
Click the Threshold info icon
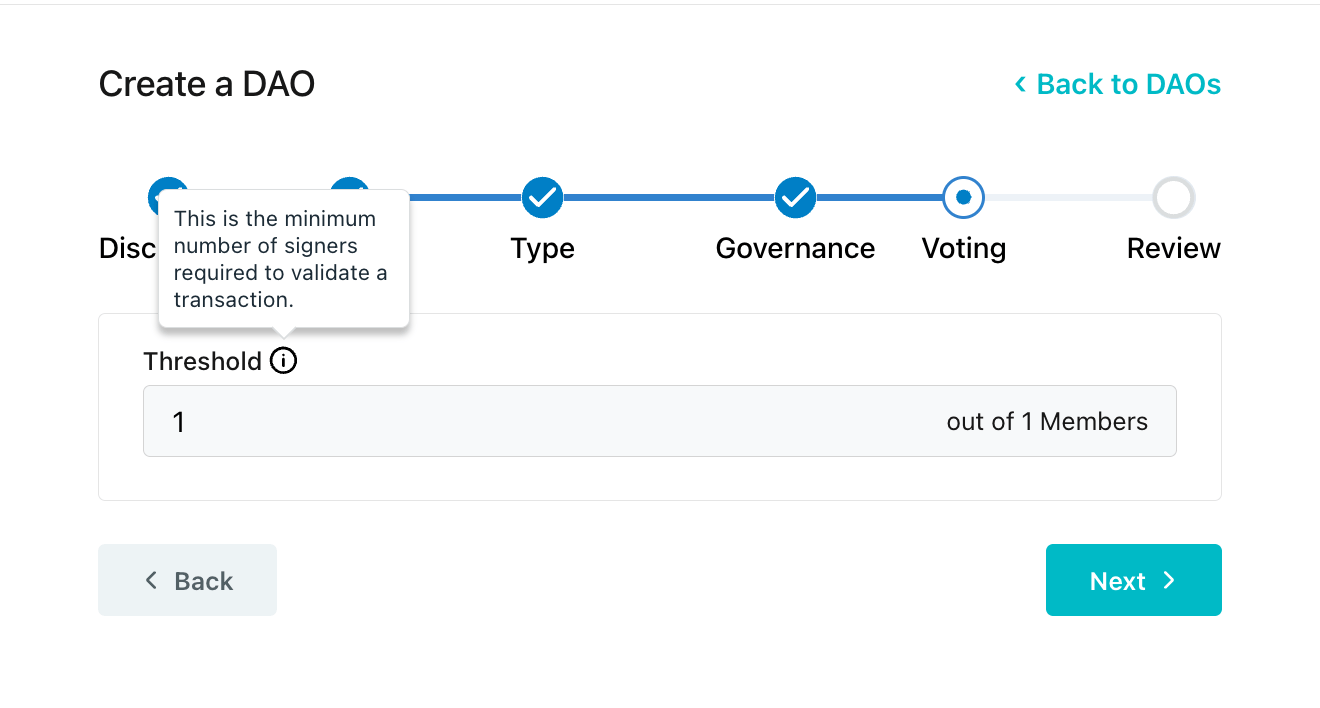[284, 361]
